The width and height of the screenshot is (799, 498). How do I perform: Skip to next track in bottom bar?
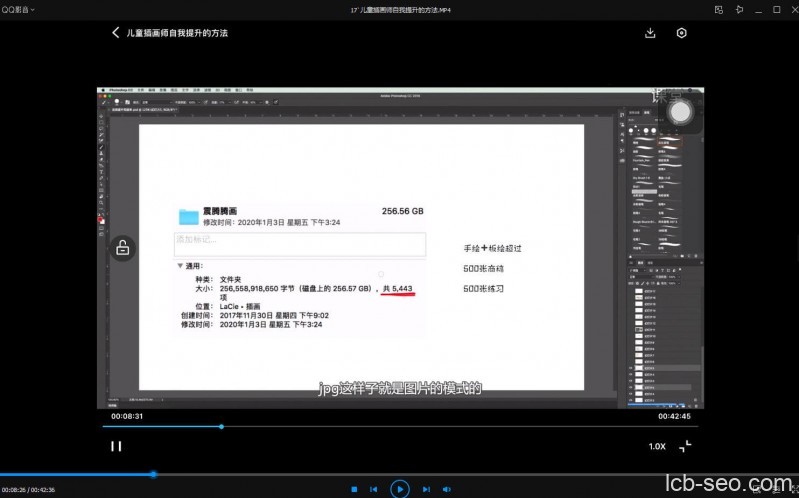click(426, 489)
